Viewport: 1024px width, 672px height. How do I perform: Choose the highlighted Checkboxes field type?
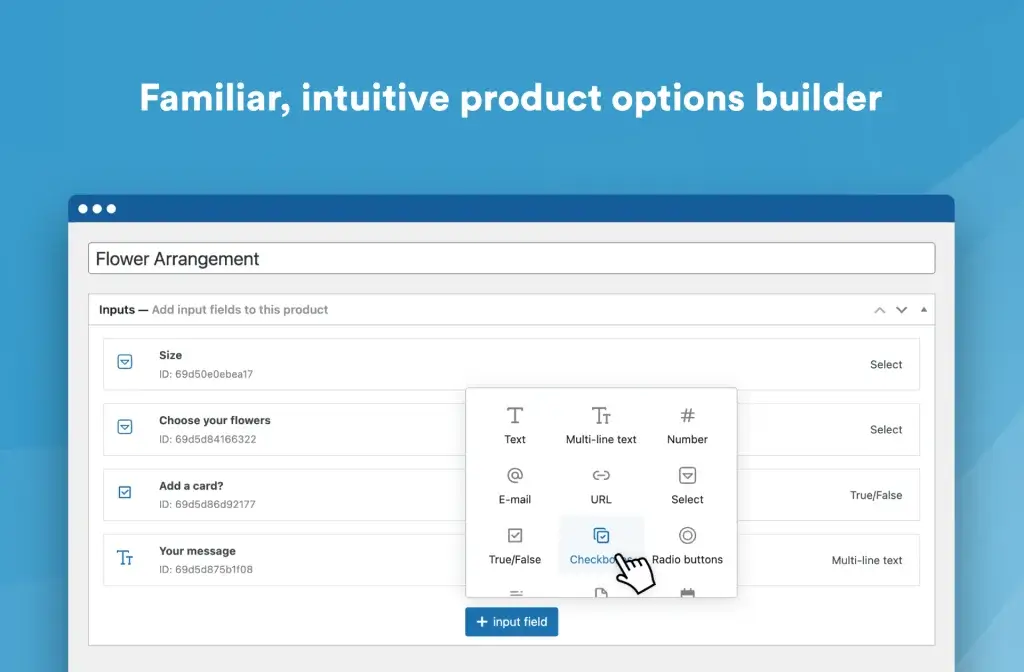[x=600, y=540]
